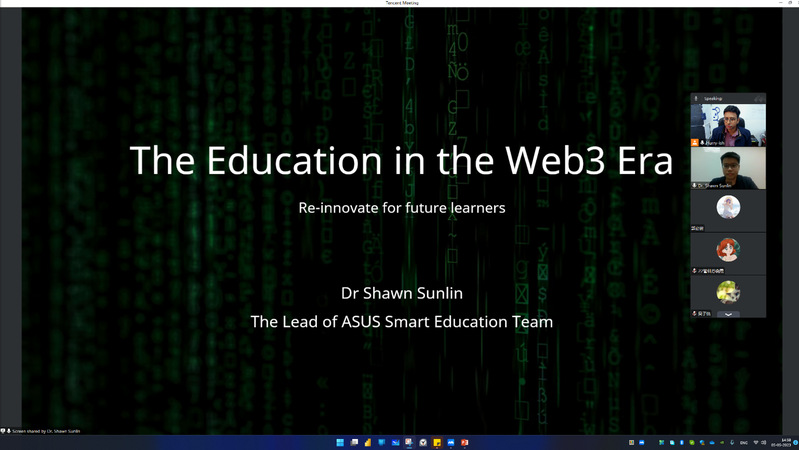Click the Dr. Shawn Sunlin video thumbnail
The image size is (799, 450).
[728, 167]
